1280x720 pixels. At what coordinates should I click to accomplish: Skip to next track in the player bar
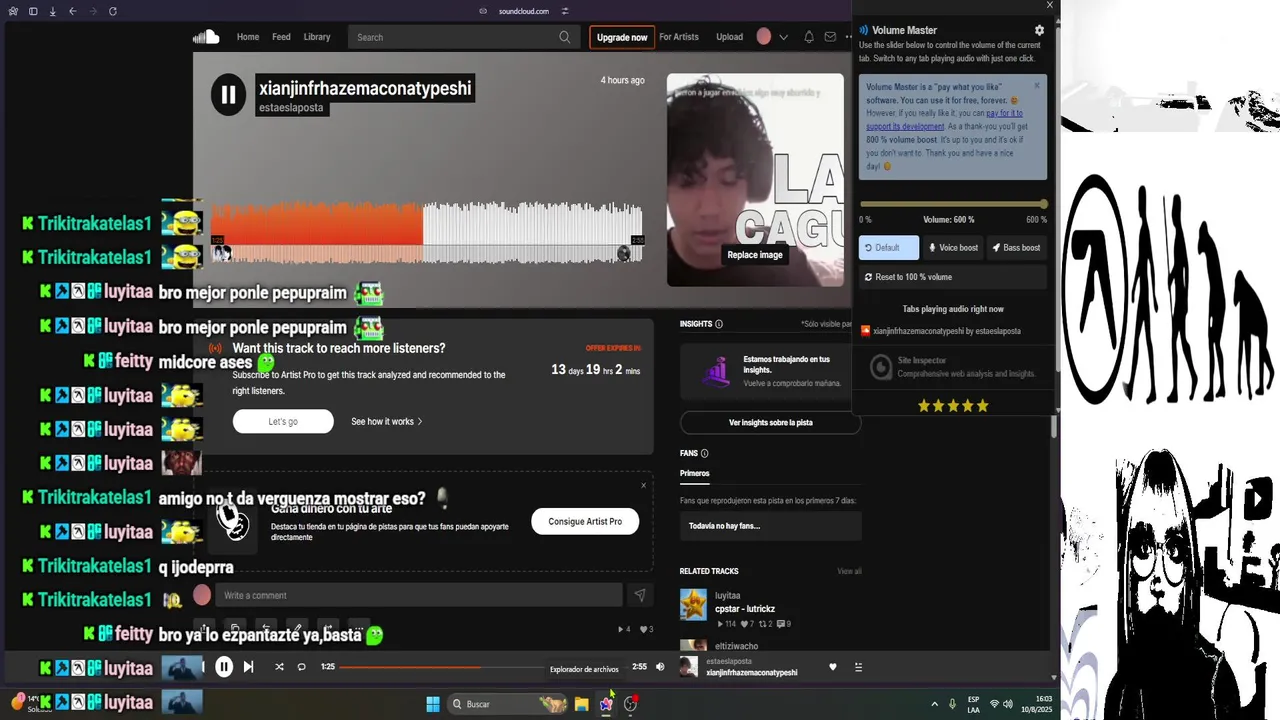pyautogui.click(x=249, y=667)
